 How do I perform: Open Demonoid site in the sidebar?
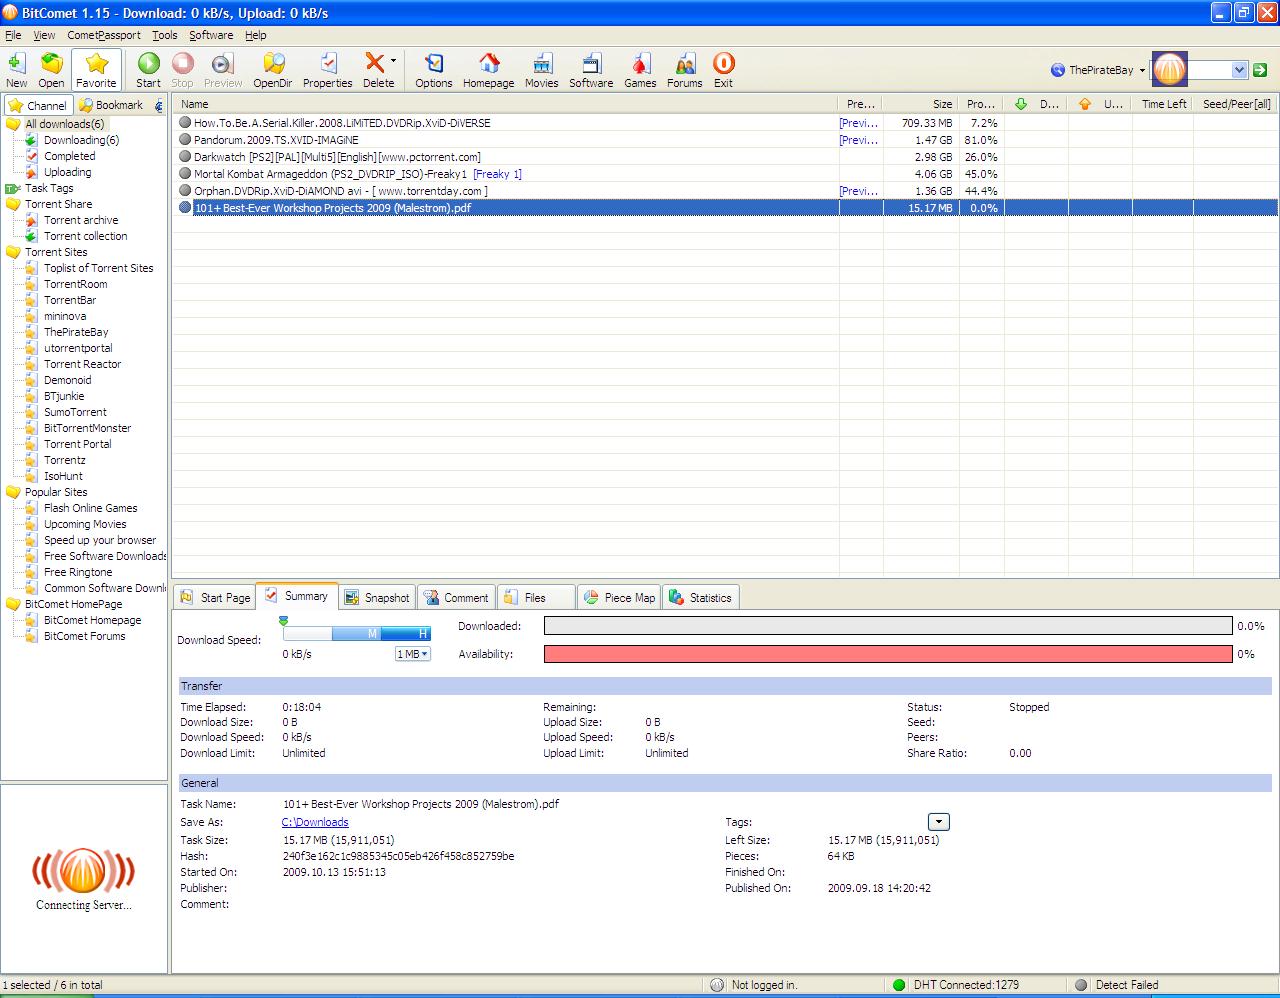coord(68,380)
